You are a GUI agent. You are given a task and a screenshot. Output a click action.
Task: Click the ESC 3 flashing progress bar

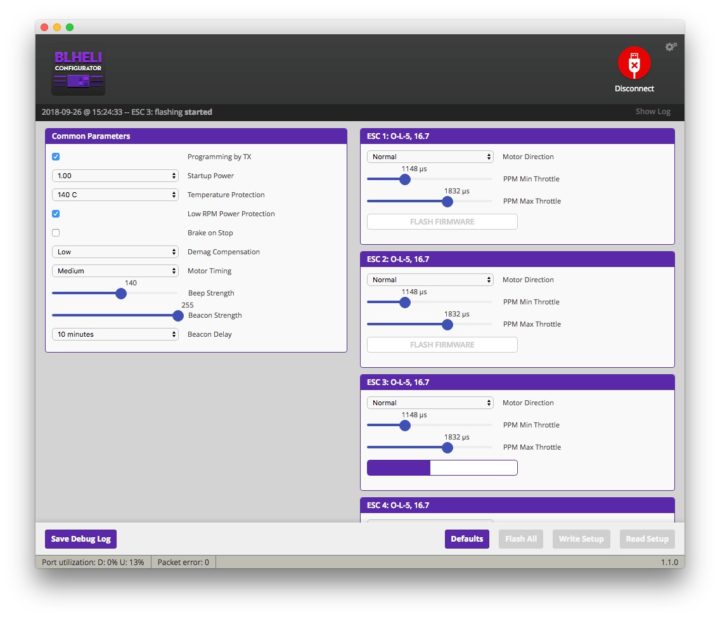[x=442, y=468]
